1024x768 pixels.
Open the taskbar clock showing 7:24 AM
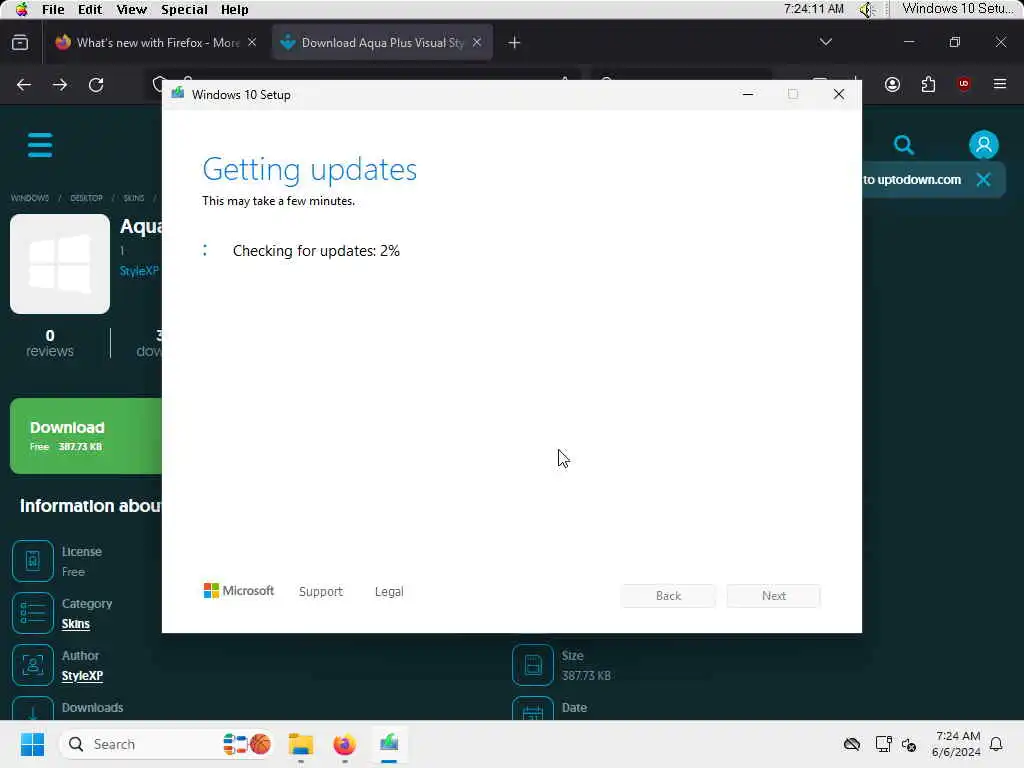957,744
